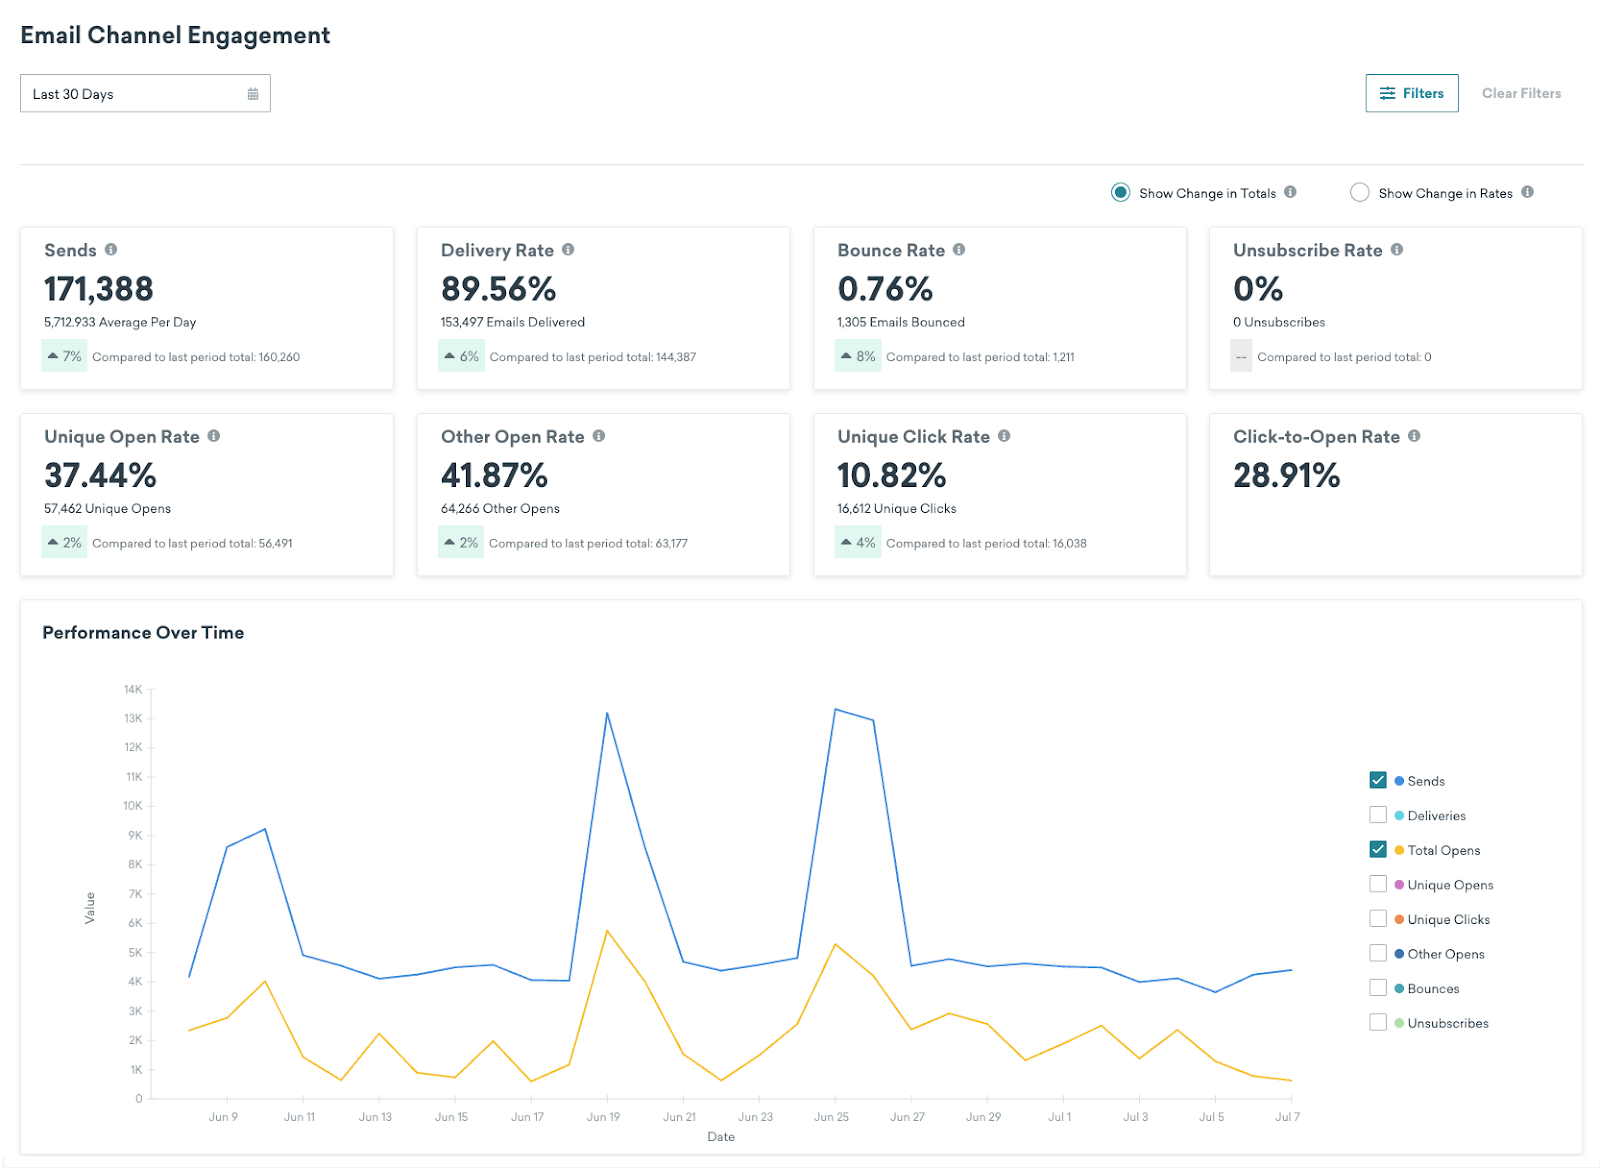Click the Click-to-Open Rate info icon
The height and width of the screenshot is (1168, 1600).
[x=1413, y=437]
